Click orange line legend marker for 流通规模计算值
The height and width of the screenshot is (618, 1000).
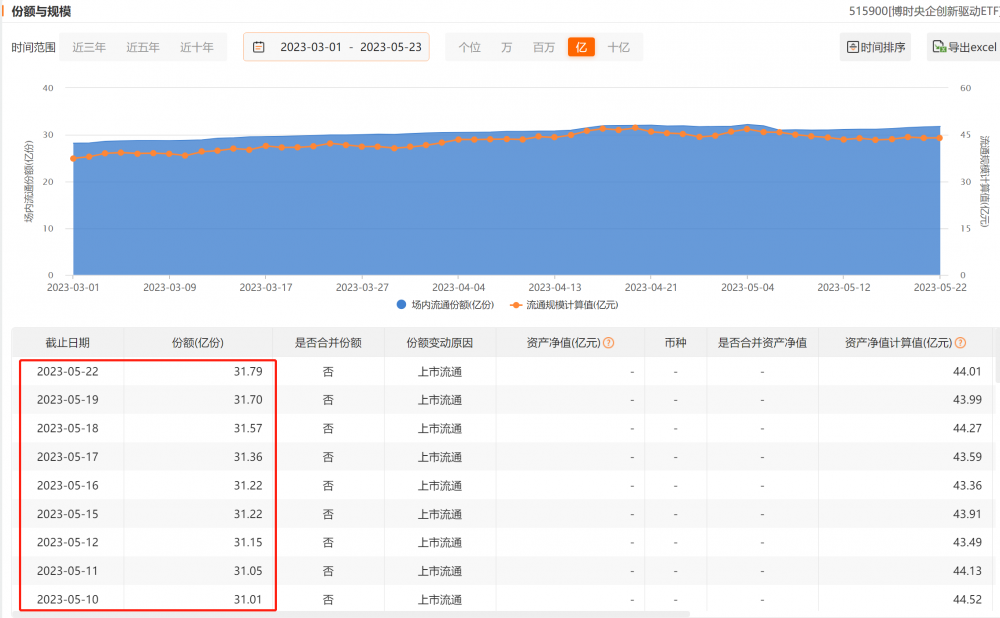click(516, 305)
